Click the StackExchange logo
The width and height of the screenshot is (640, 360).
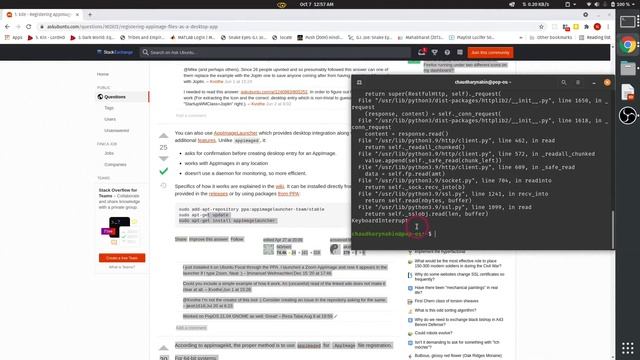coord(115,52)
